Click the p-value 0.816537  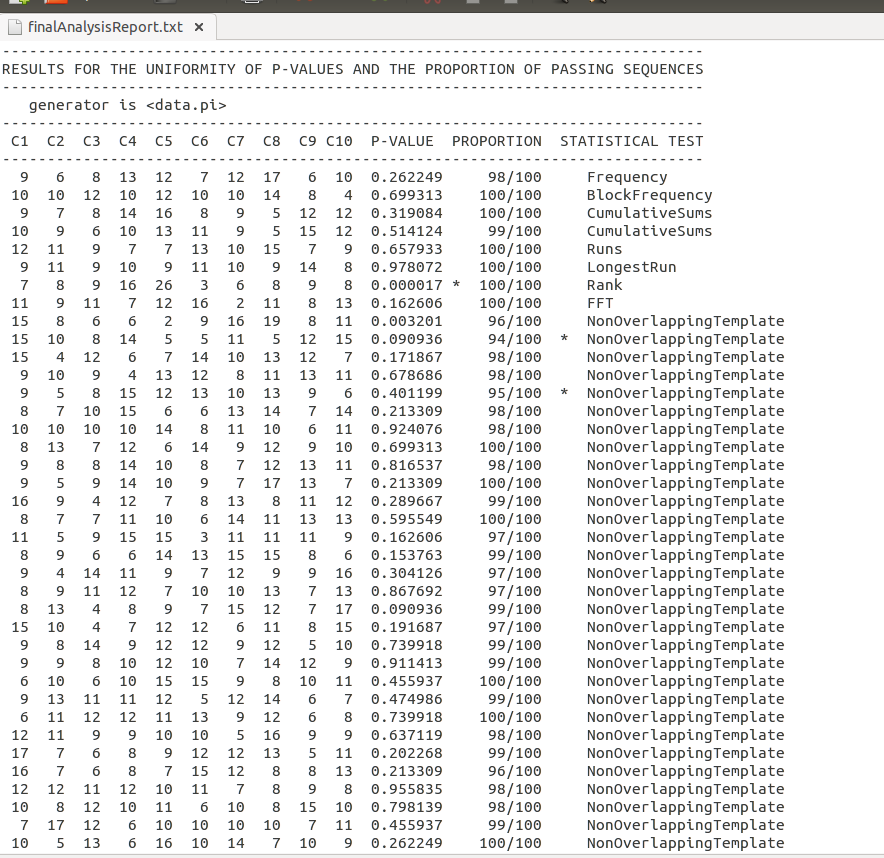pos(406,465)
